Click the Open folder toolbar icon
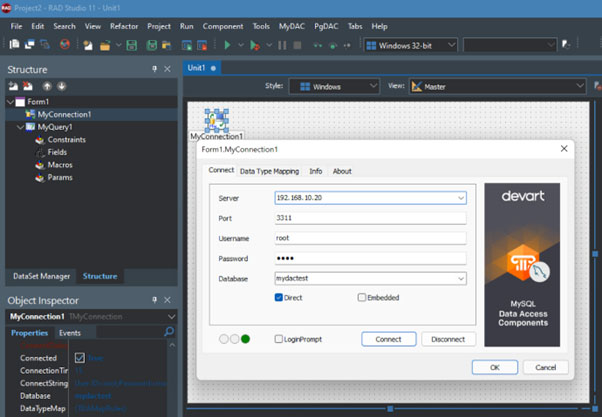The width and height of the screenshot is (602, 417). point(105,45)
